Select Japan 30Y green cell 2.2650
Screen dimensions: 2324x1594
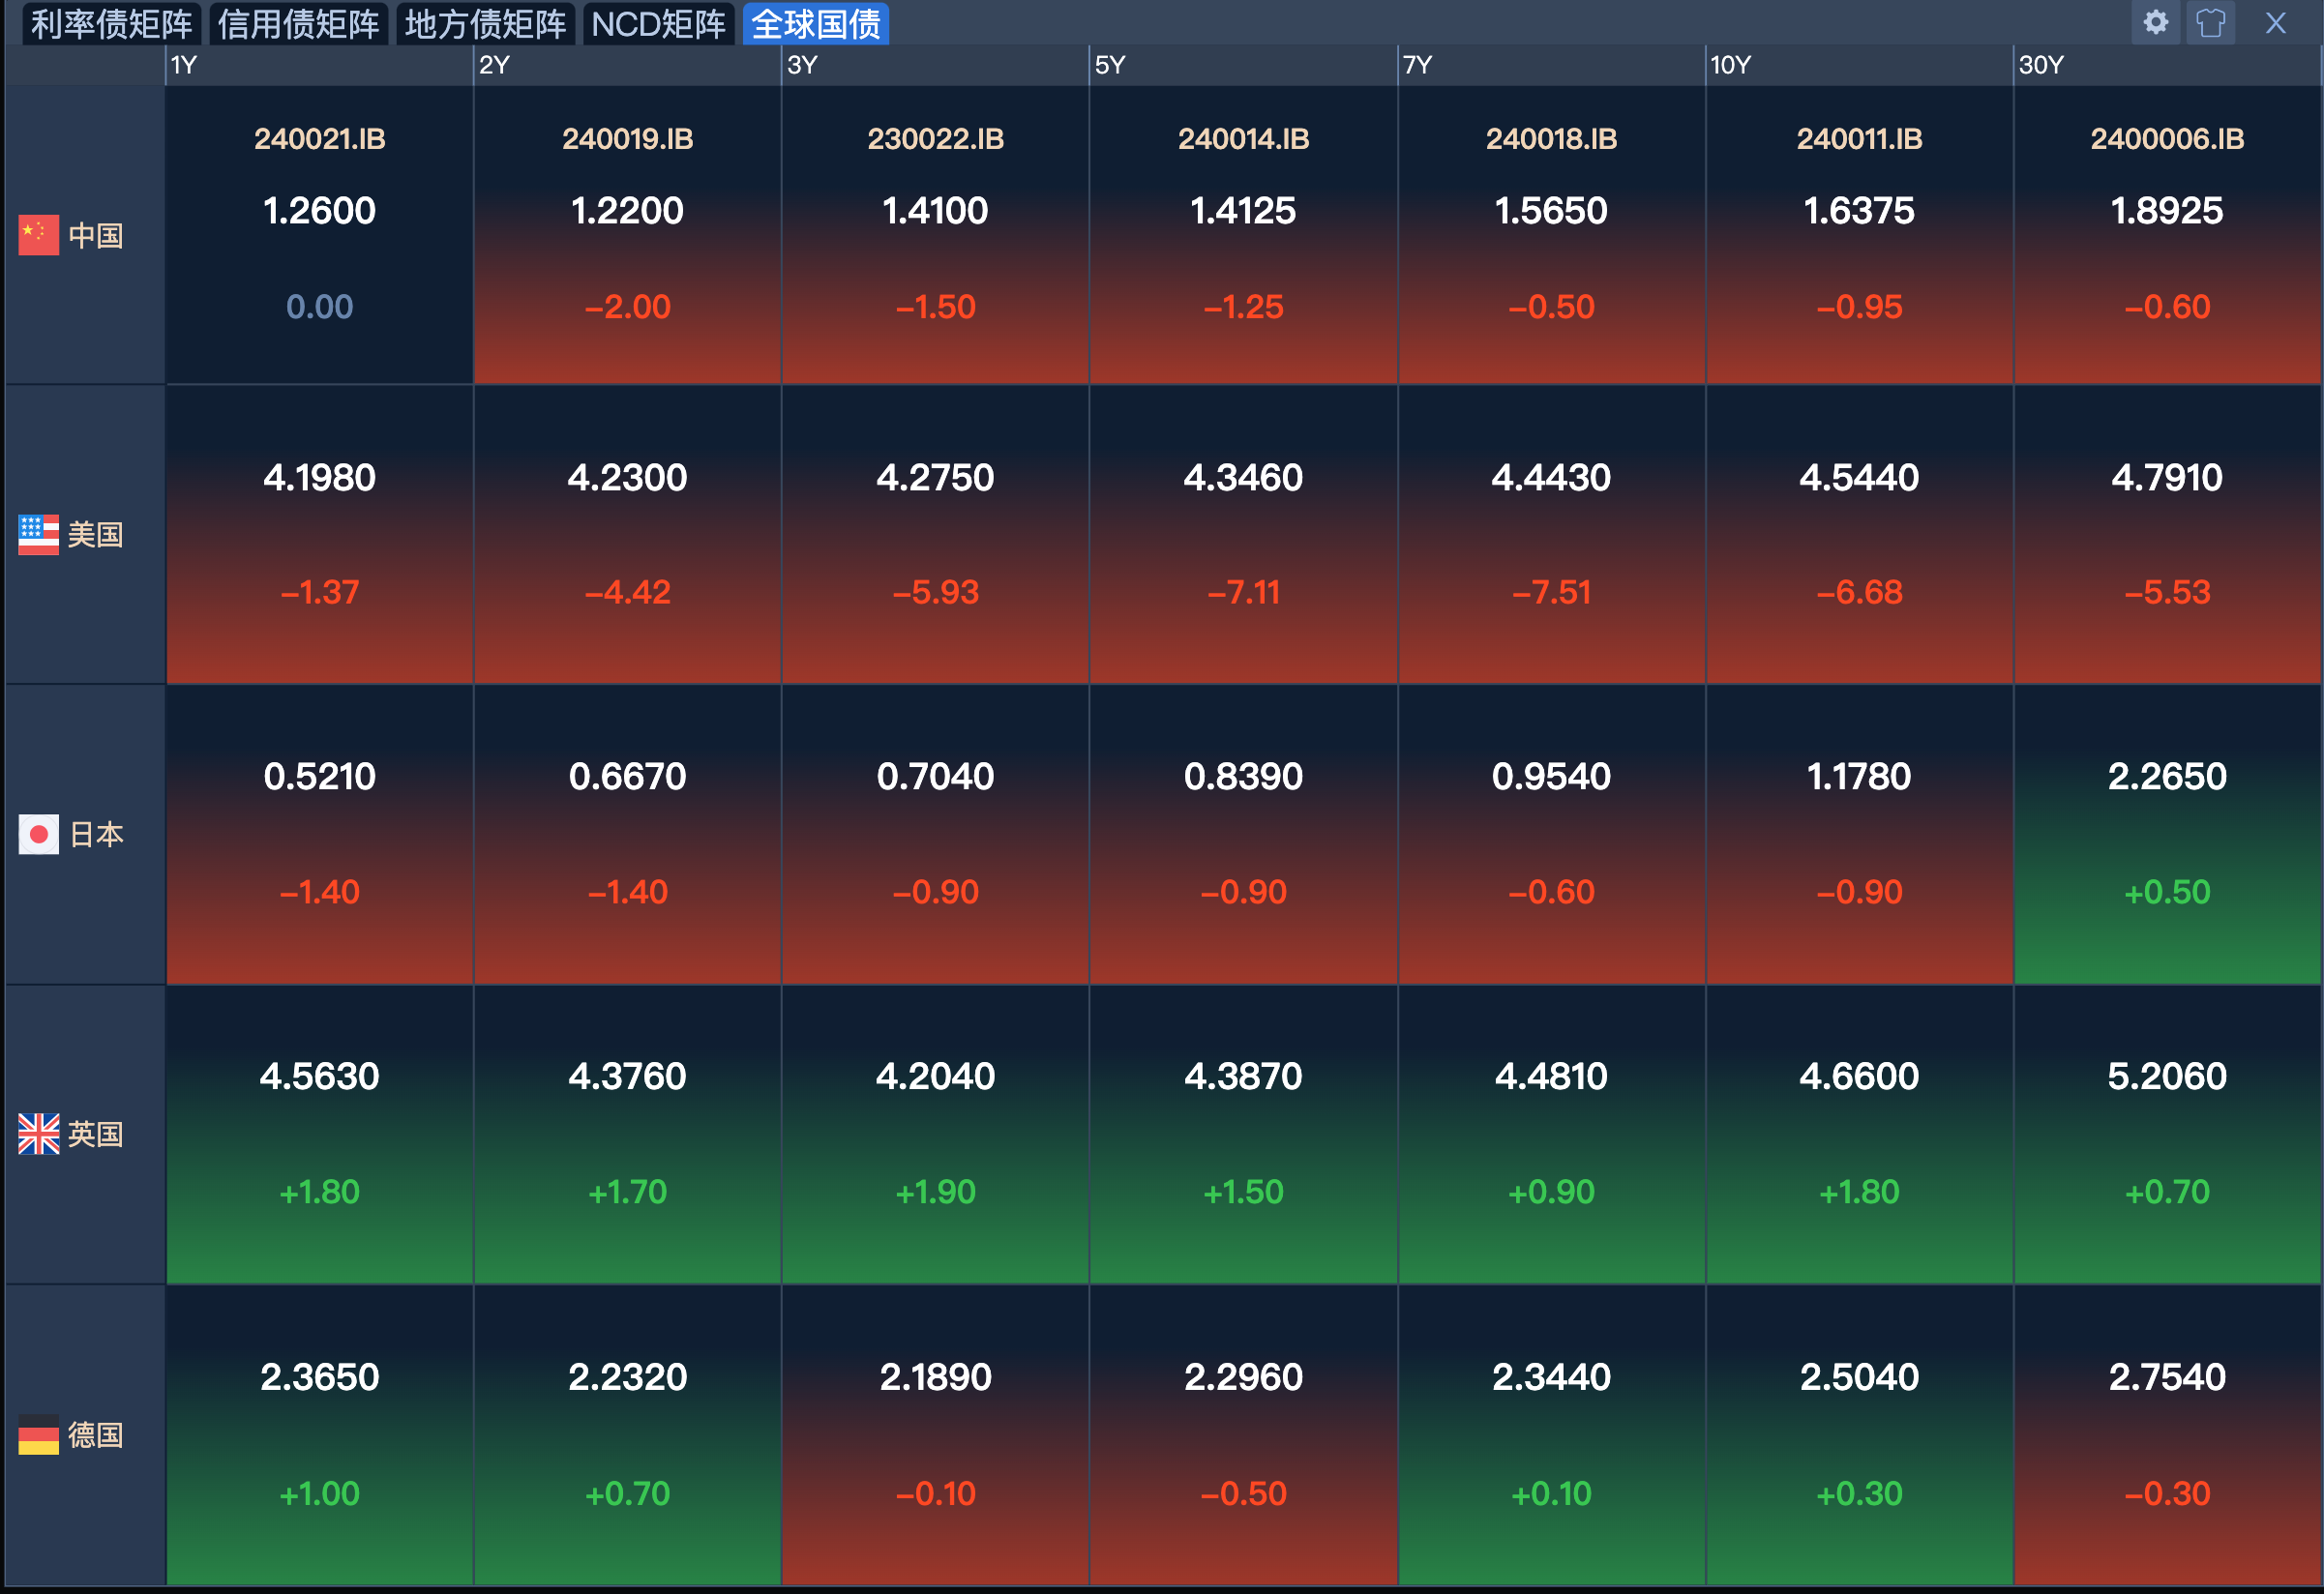coord(2166,777)
